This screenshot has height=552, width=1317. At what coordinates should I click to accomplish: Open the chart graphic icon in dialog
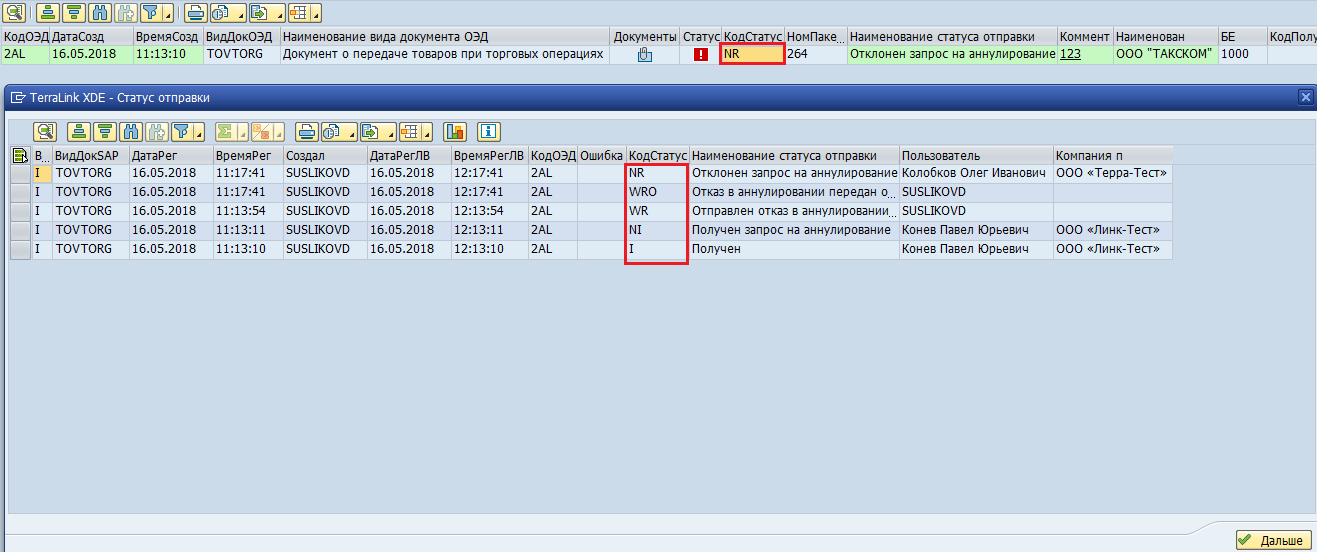[455, 132]
